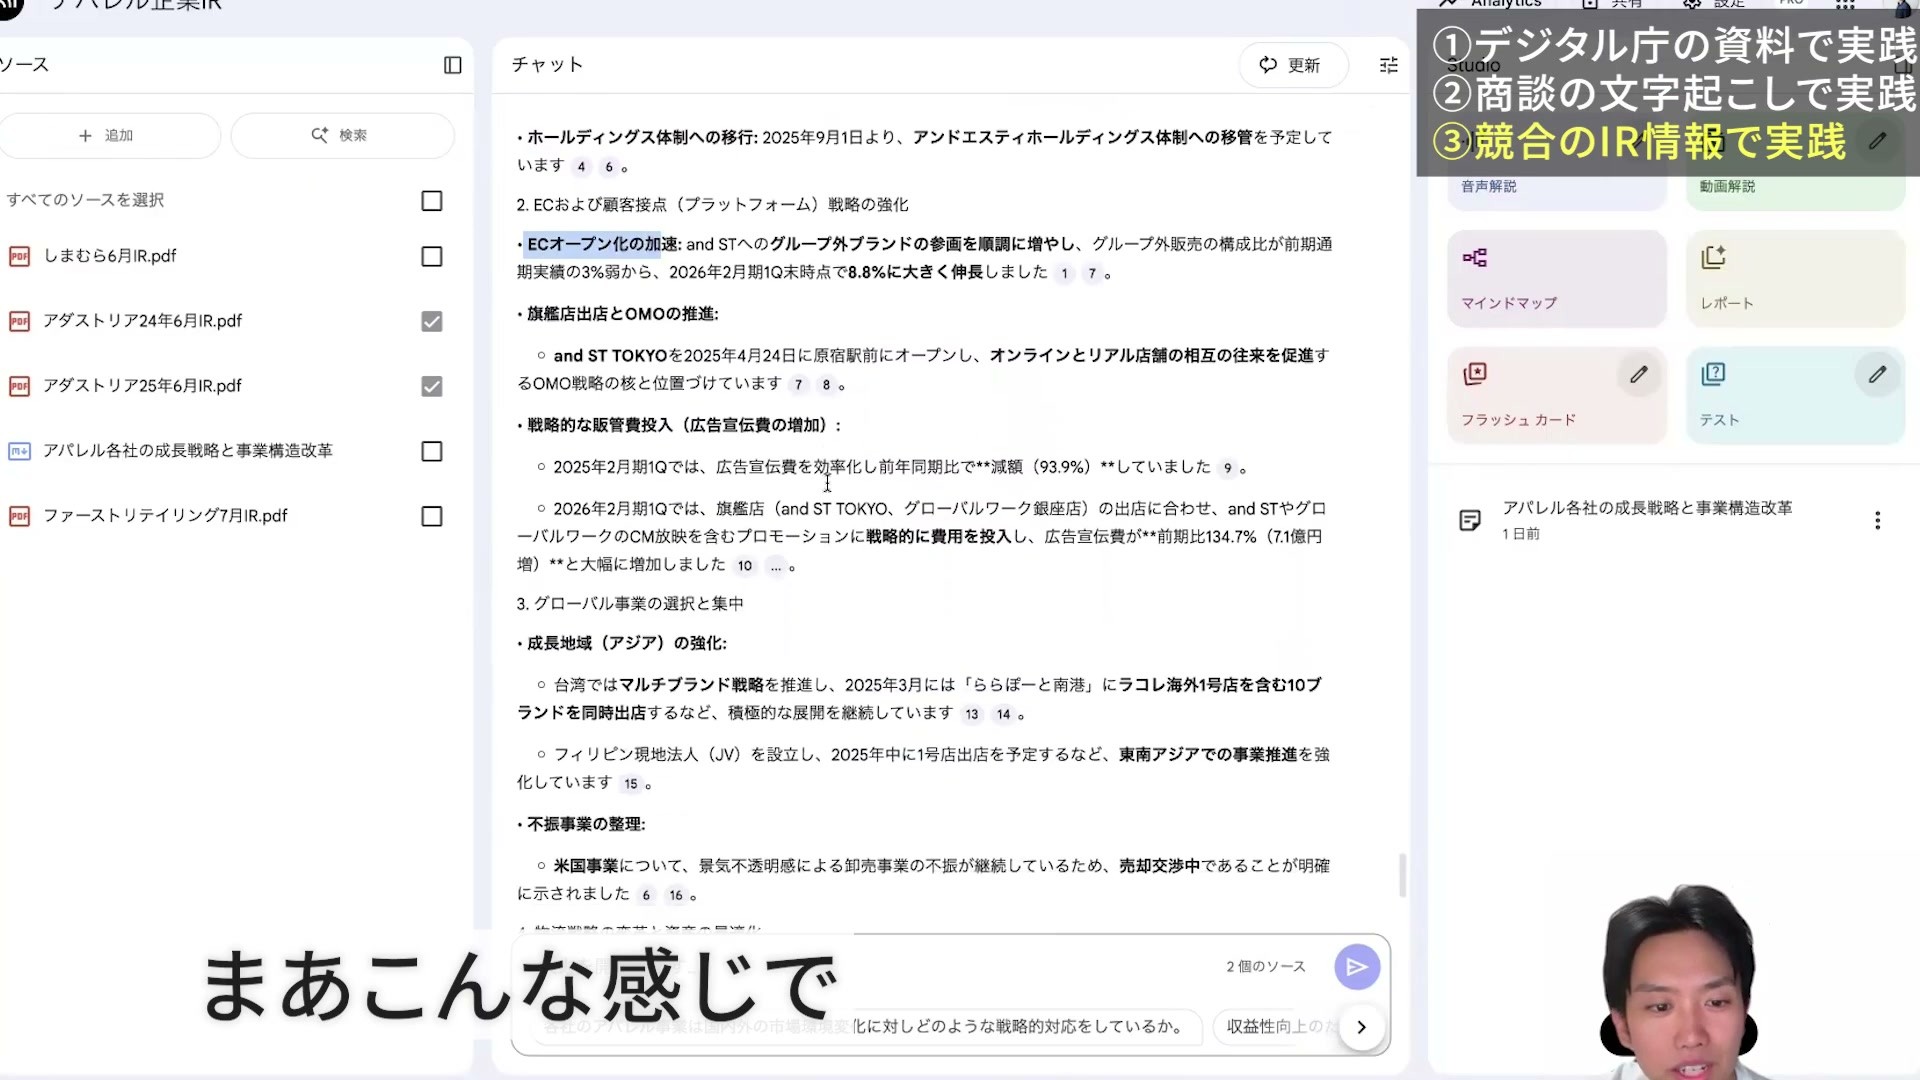Open citation 14 in chat
Image resolution: width=1920 pixels, height=1080 pixels.
click(1003, 714)
